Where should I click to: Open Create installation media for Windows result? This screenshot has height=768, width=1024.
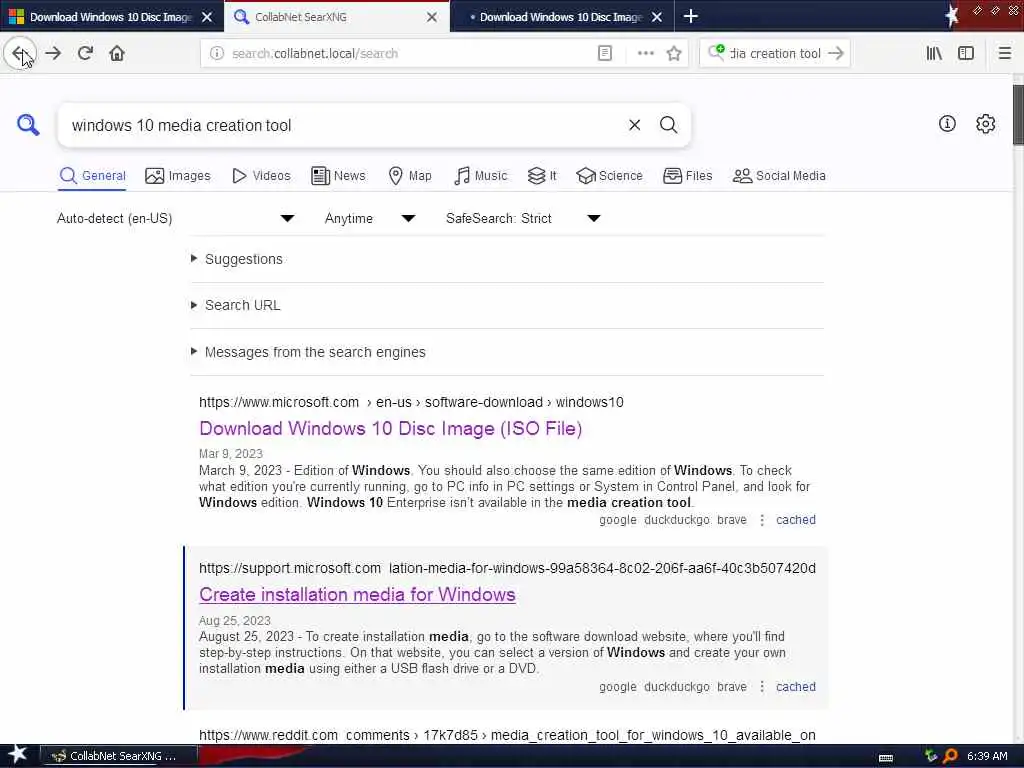click(357, 594)
